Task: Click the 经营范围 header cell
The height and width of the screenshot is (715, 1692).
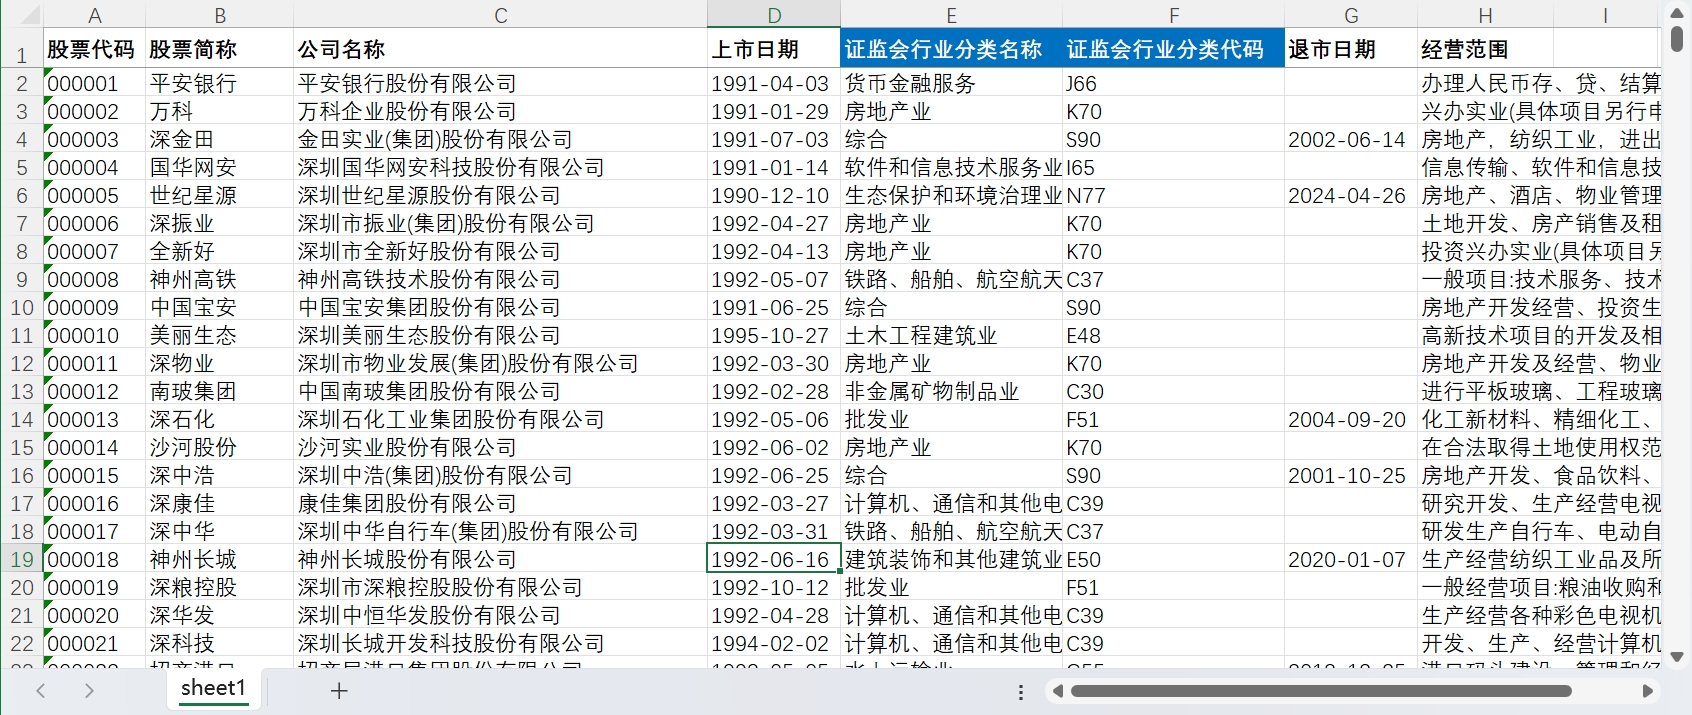Action: tap(1485, 49)
